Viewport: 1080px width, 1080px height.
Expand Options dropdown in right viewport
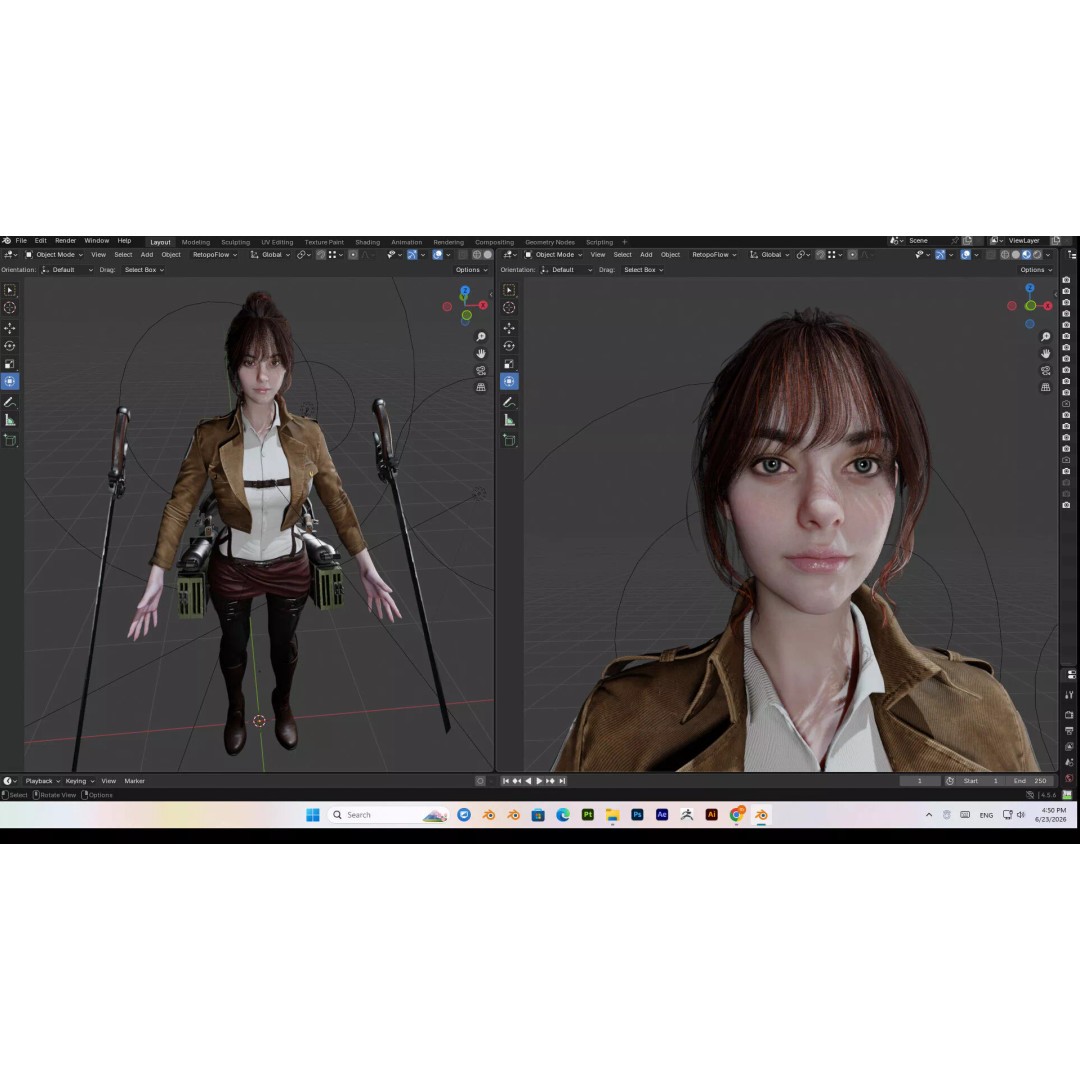[x=1037, y=270]
